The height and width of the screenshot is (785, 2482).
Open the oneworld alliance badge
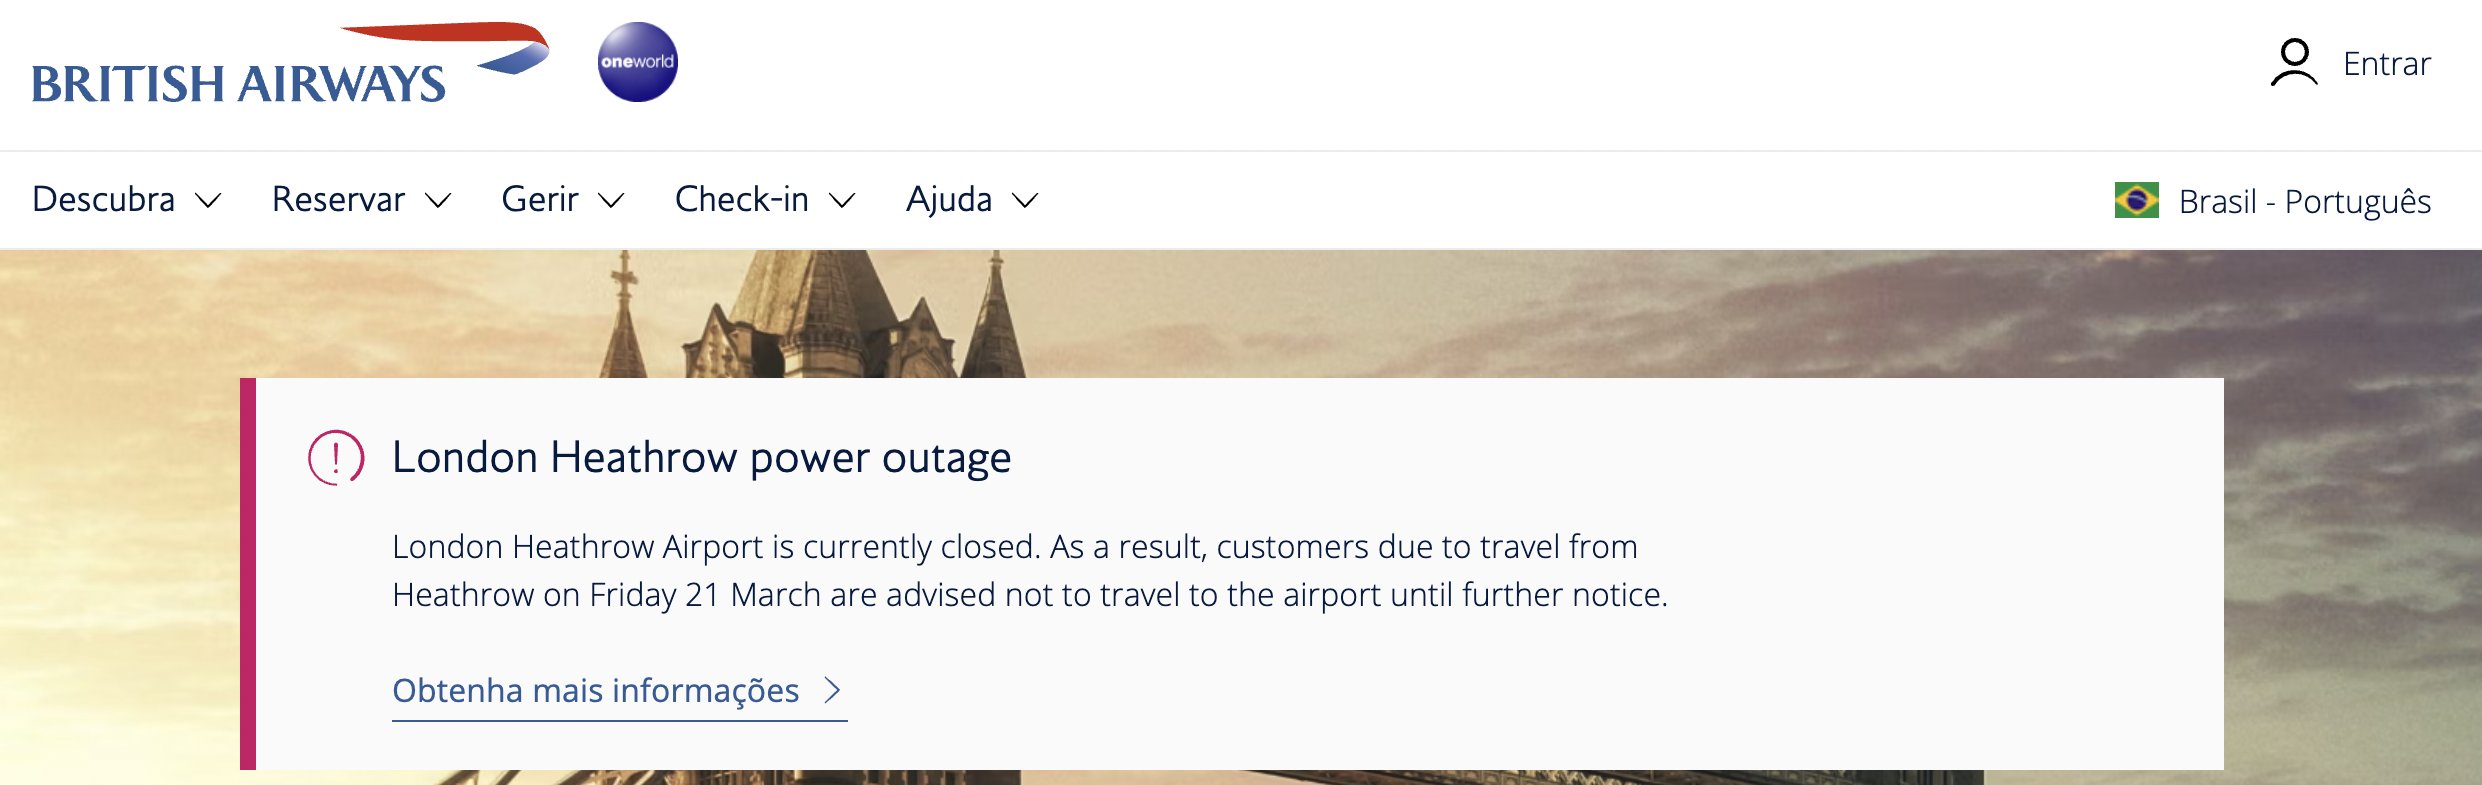[x=638, y=62]
